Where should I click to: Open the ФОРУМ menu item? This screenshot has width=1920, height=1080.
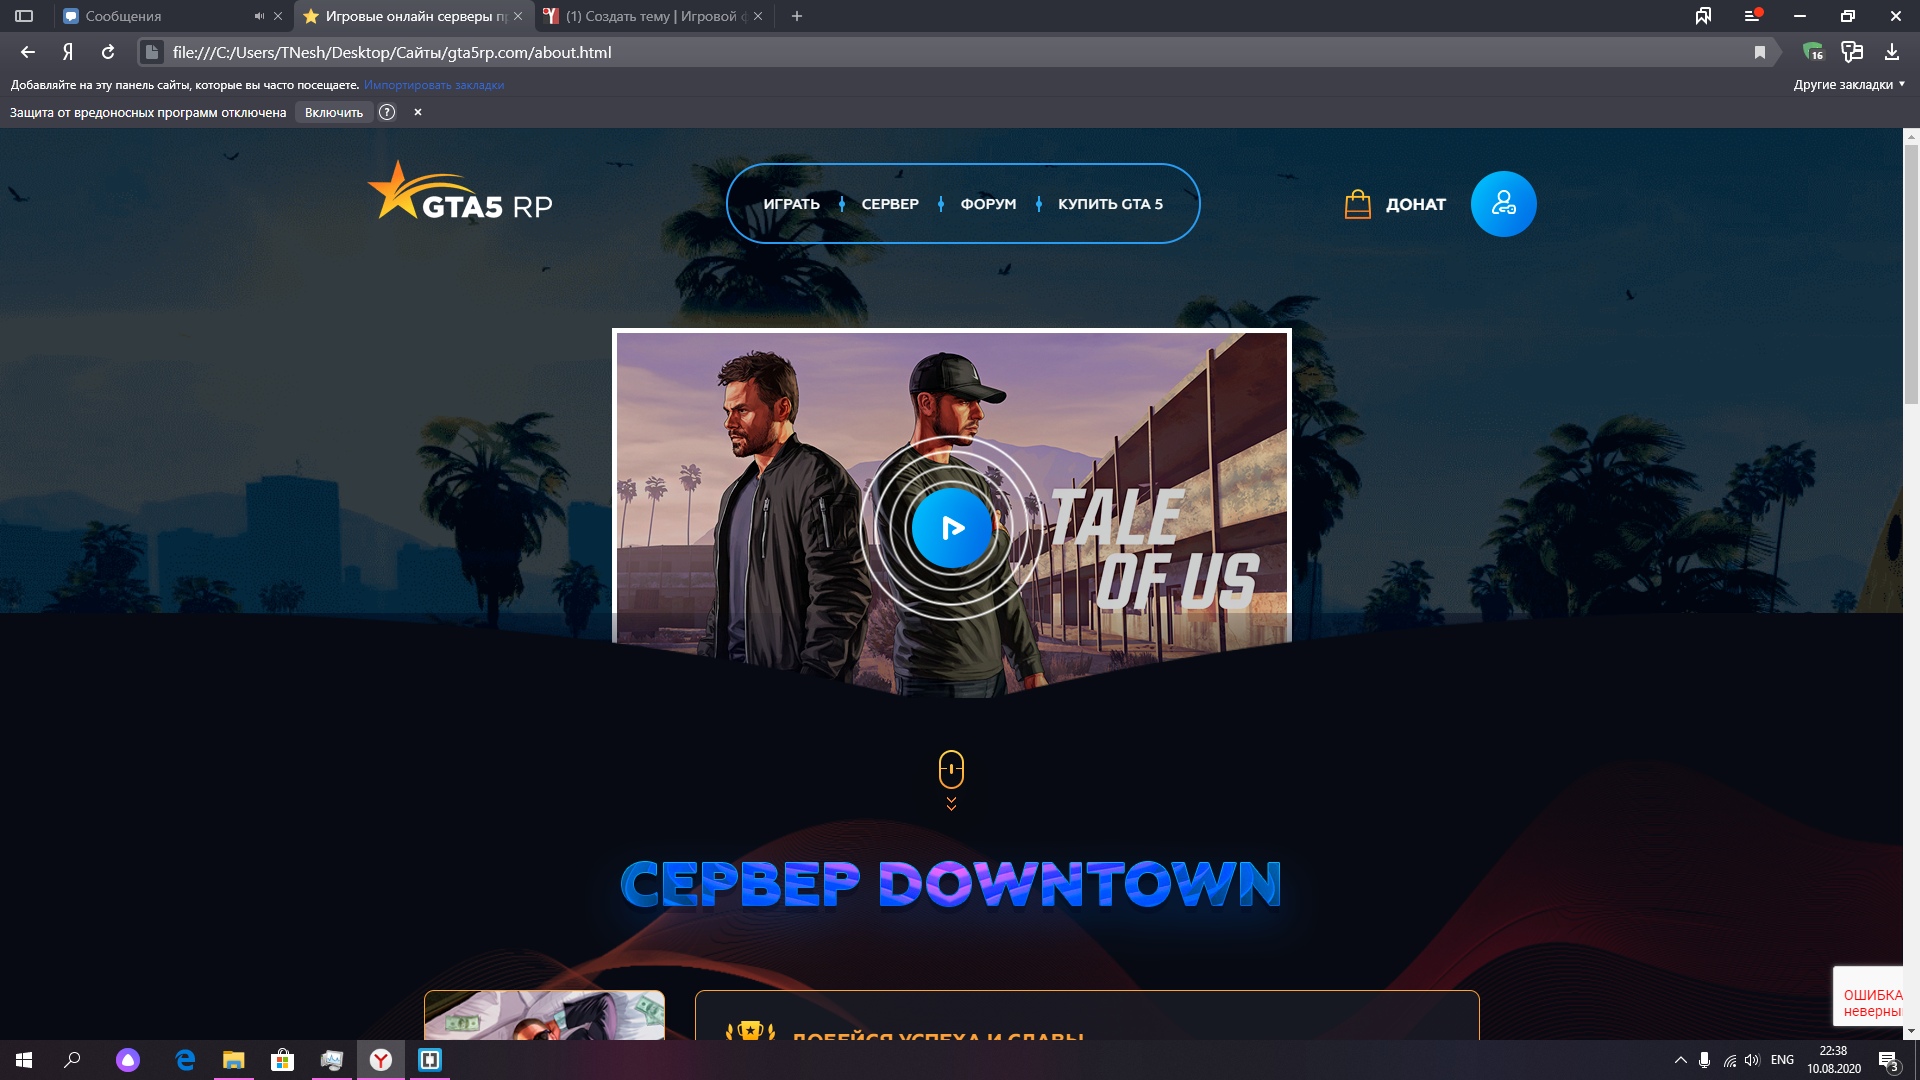[988, 204]
